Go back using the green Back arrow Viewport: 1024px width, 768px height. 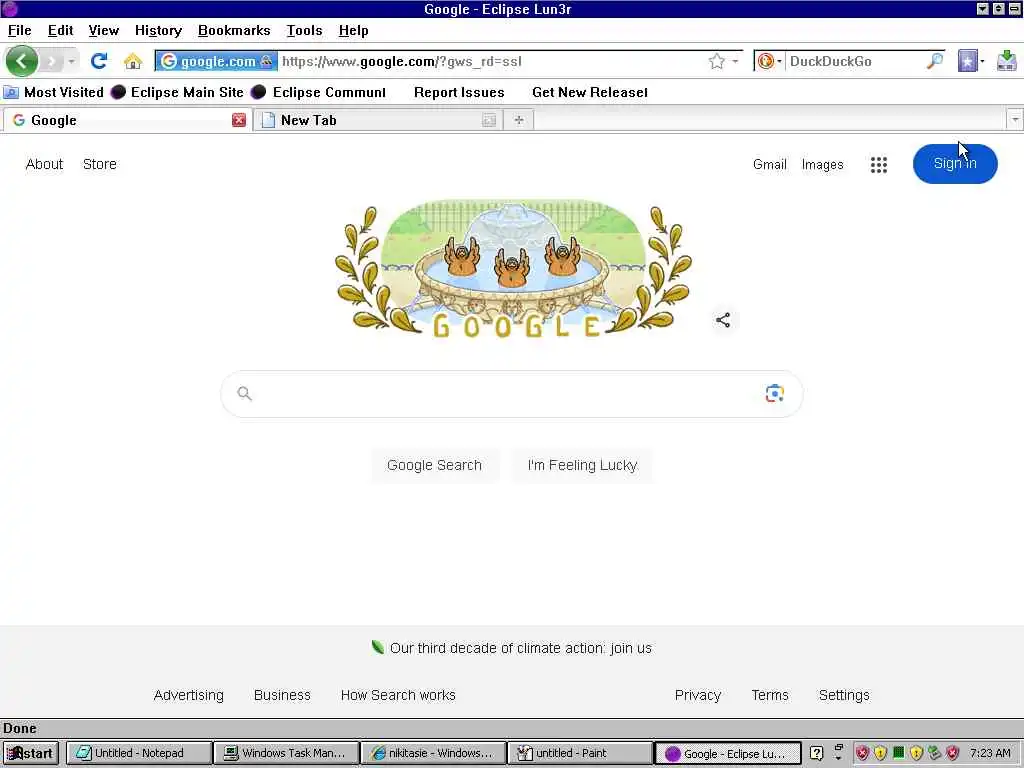click(22, 61)
